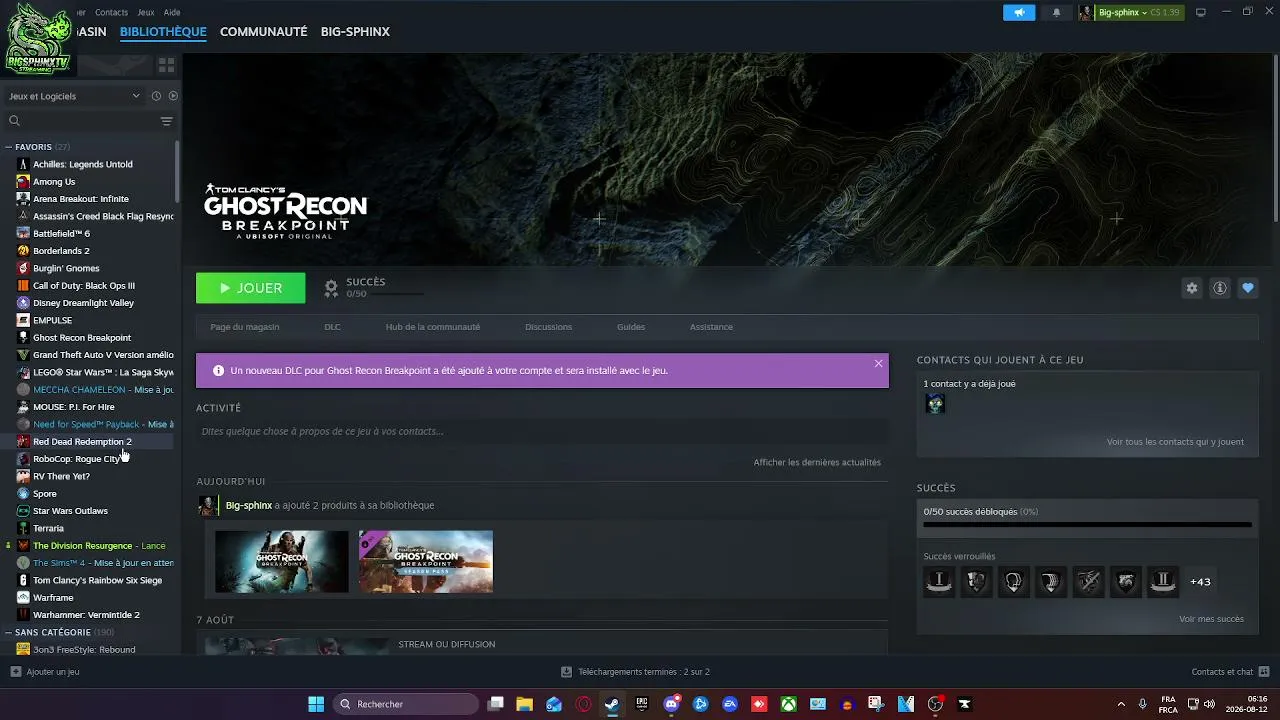1280x720 pixels.
Task: Open the Ghost Recon Breakpoint activity thumbnail
Action: 282,562
